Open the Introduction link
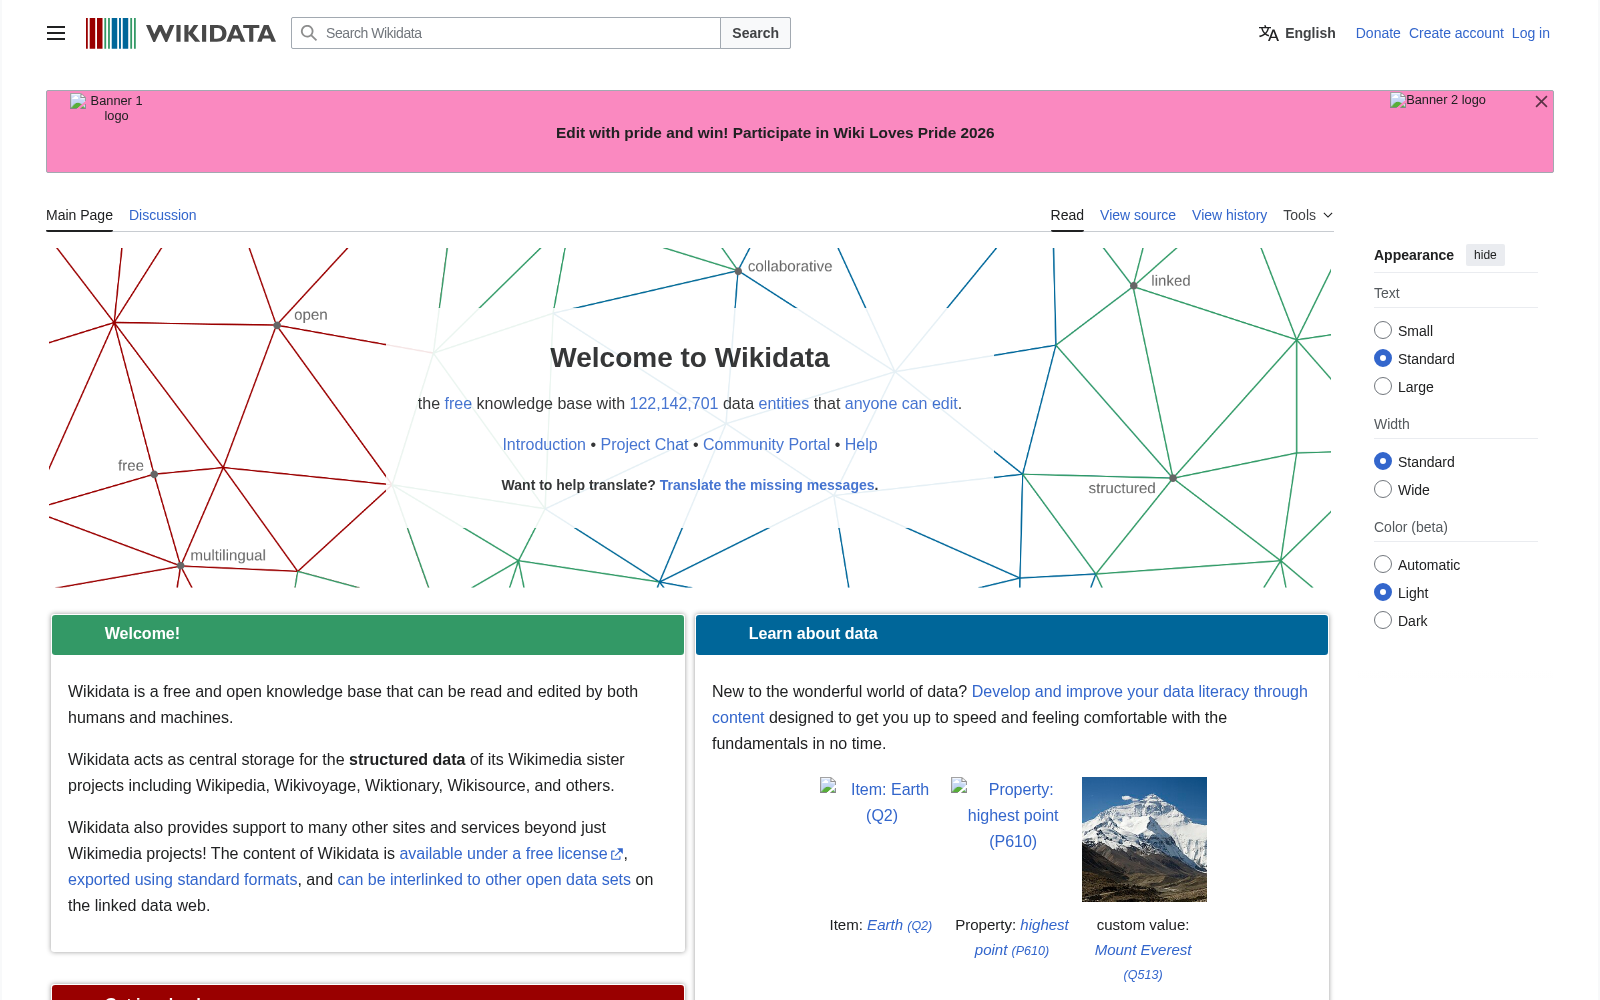 pos(544,444)
